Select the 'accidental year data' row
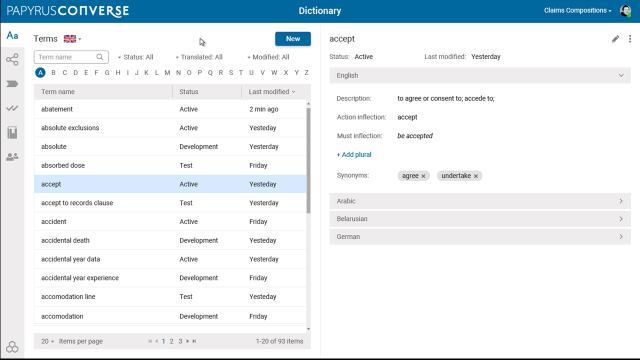 pyautogui.click(x=170, y=259)
